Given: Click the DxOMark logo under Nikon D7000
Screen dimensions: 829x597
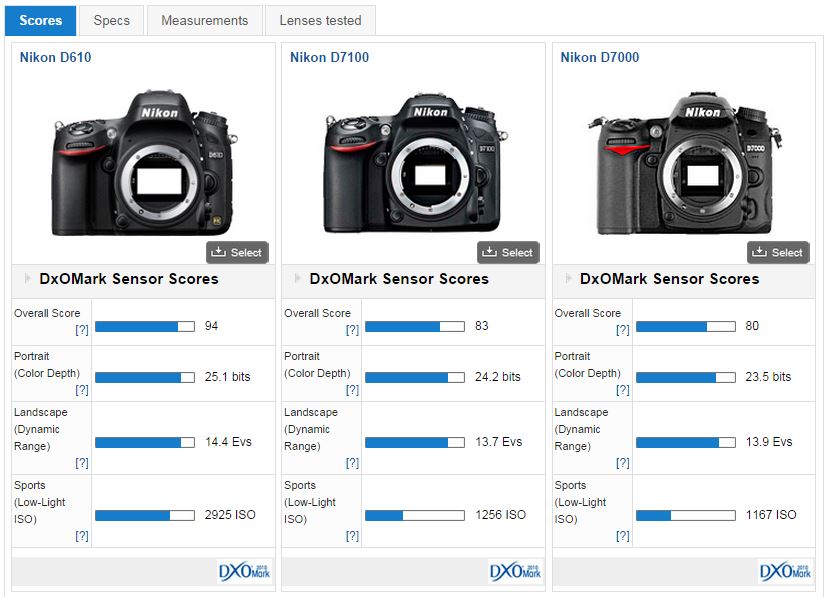Looking at the screenshot, I should coord(785,572).
